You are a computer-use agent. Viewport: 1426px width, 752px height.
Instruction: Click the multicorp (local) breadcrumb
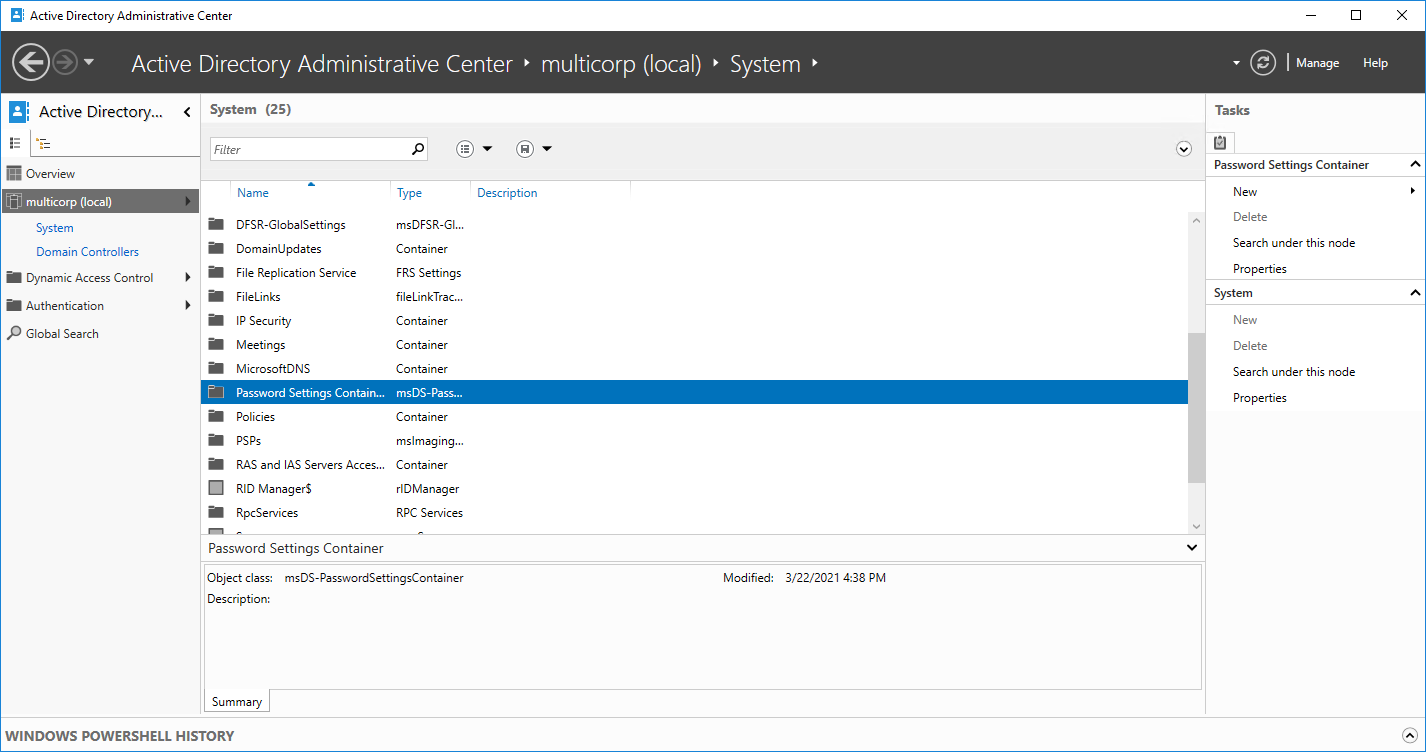[x=621, y=64]
